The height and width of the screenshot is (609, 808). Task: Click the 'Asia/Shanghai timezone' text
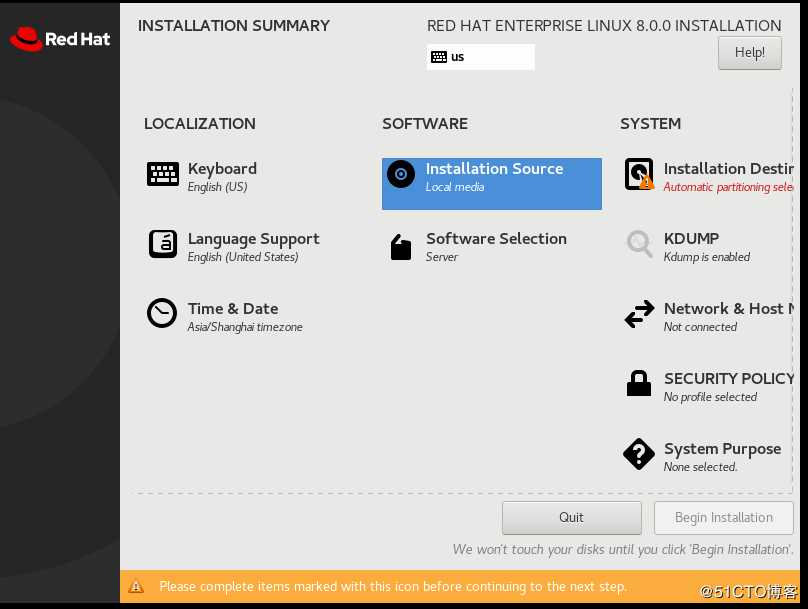pos(245,327)
